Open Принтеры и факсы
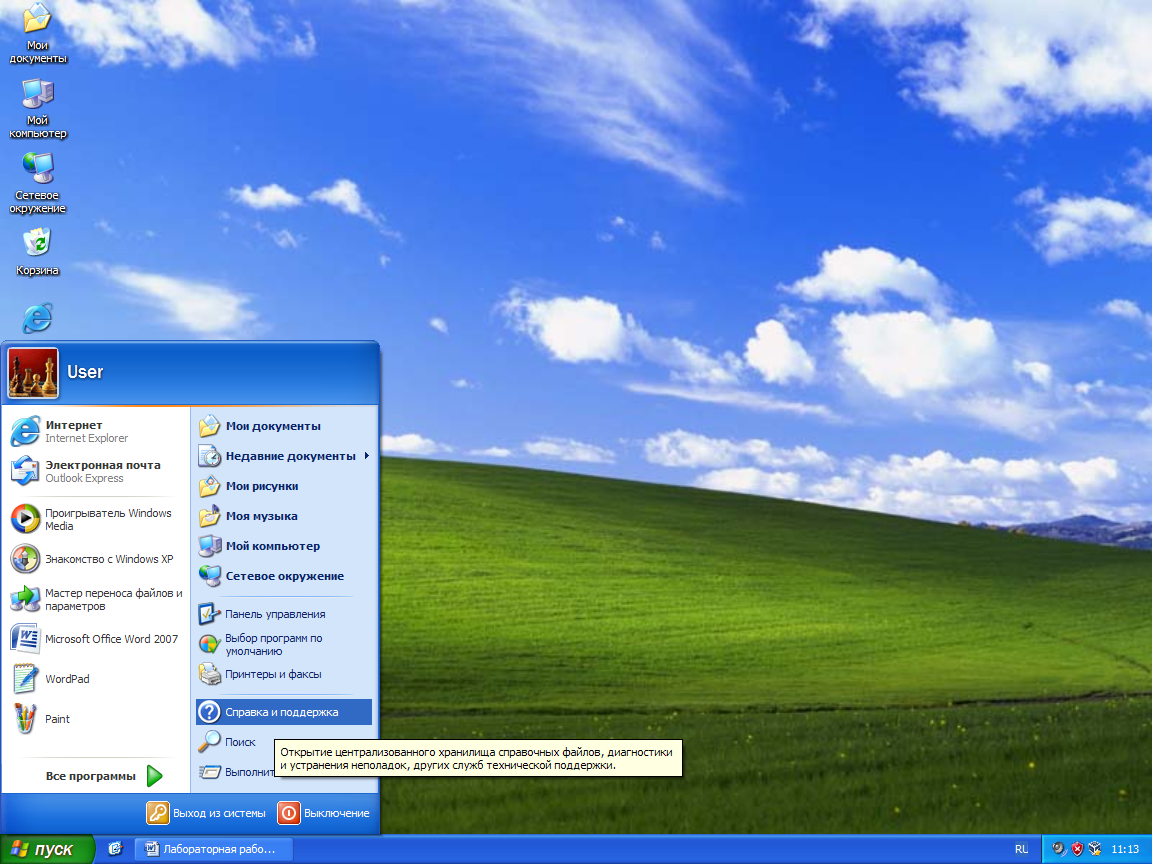Screen dimensions: 1152x864 click(284, 674)
